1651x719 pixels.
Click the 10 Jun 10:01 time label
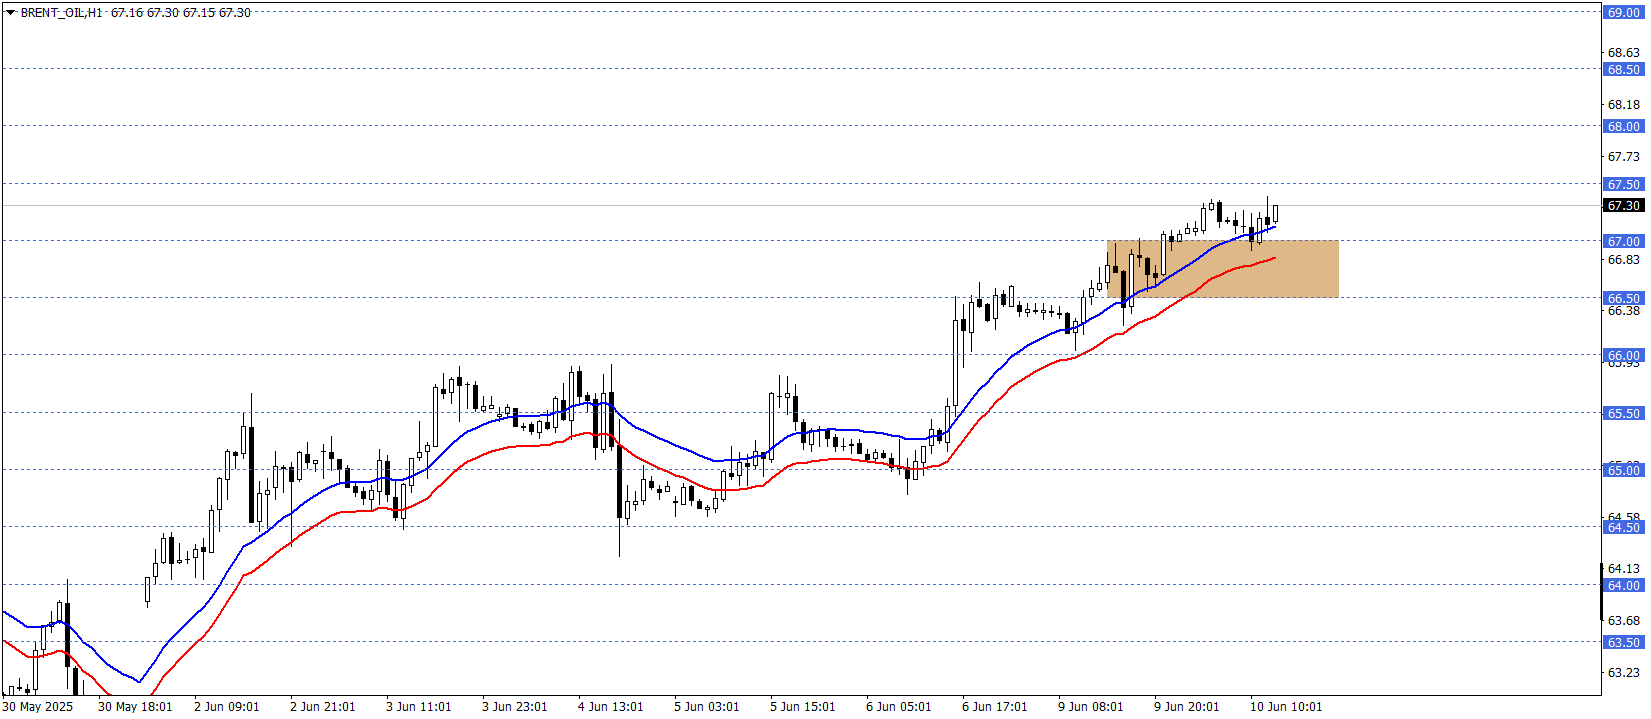1286,707
